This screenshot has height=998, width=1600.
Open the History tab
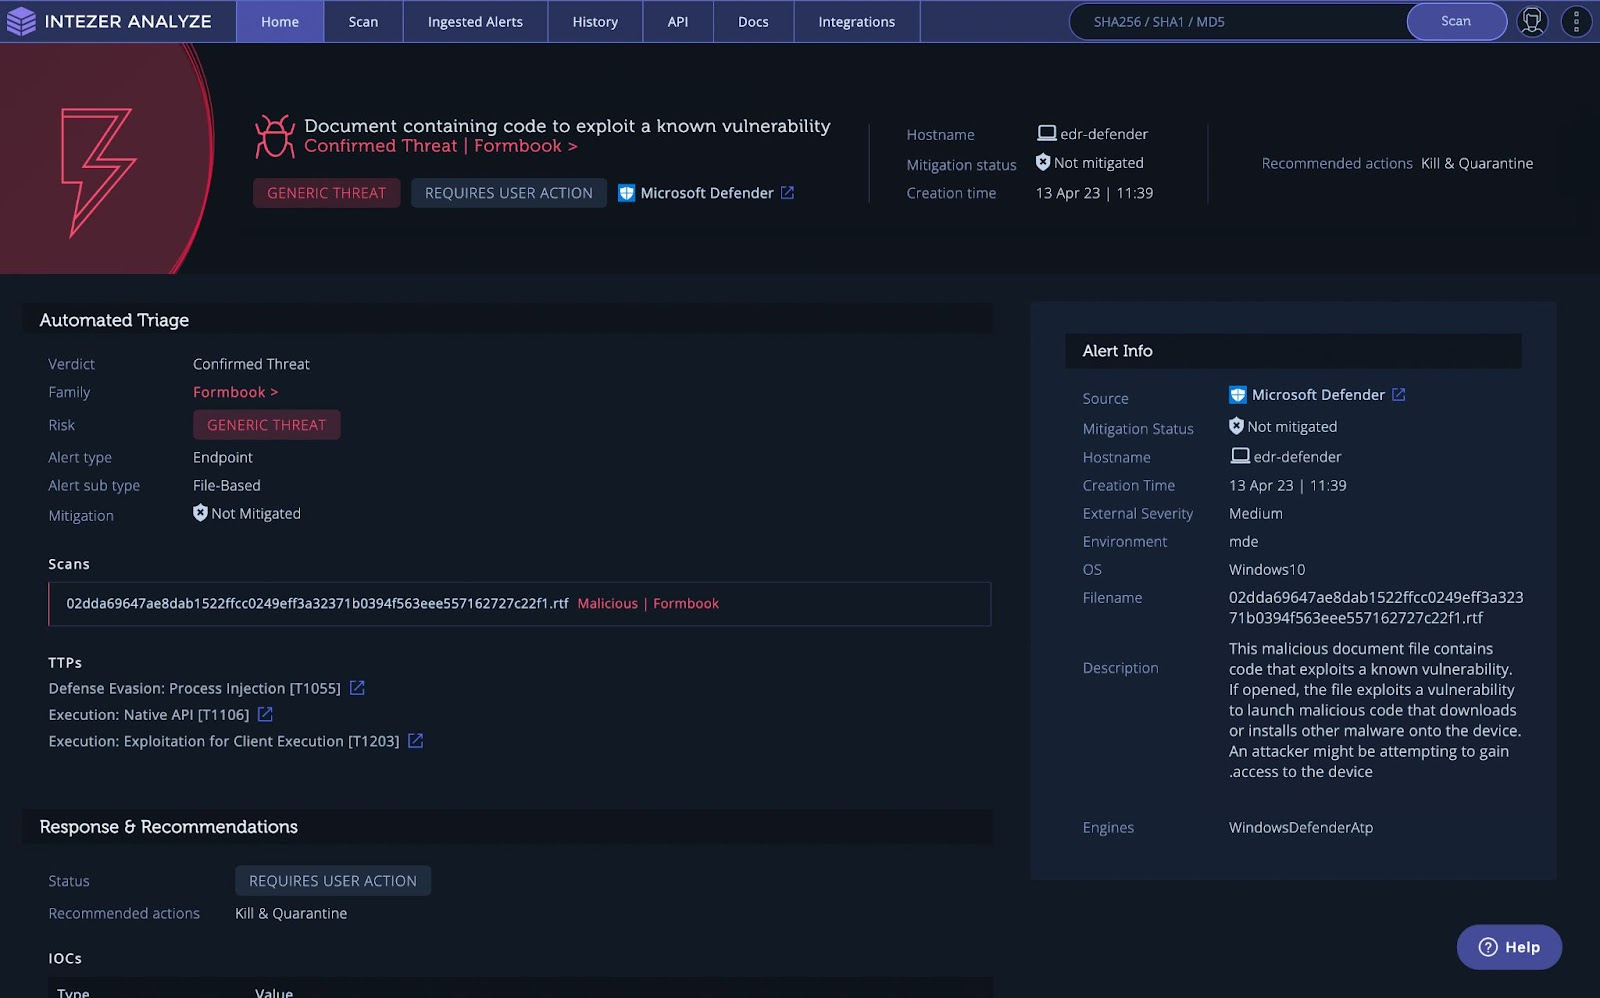click(x=595, y=22)
